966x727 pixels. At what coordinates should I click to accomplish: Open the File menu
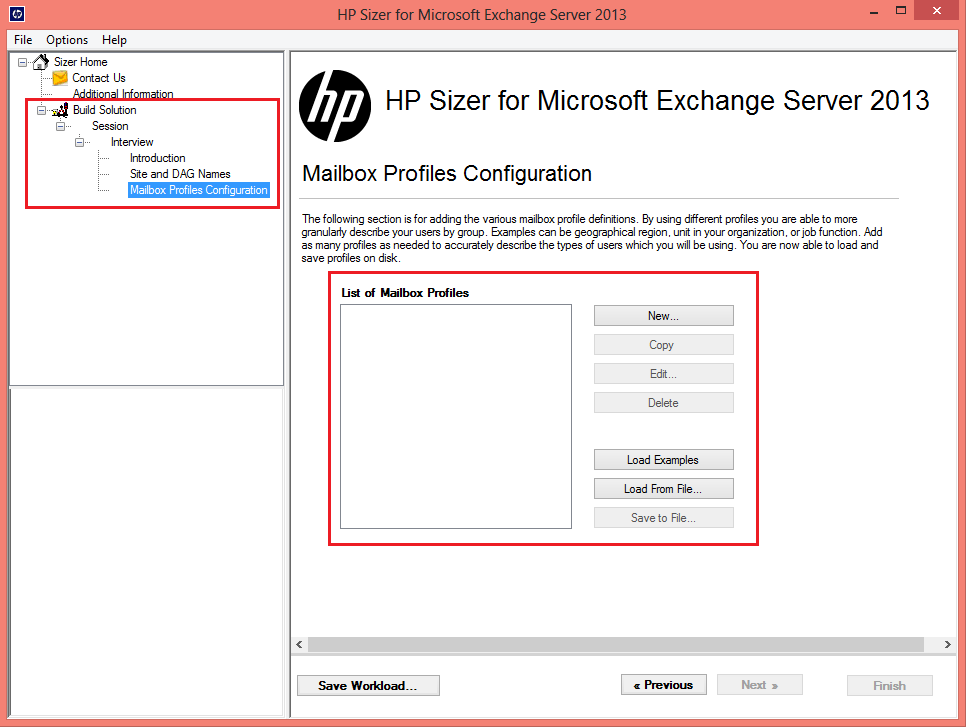[23, 39]
